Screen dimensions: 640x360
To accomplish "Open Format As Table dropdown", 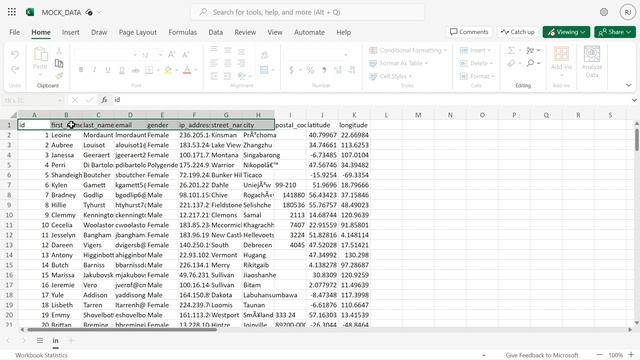I will (x=398, y=63).
